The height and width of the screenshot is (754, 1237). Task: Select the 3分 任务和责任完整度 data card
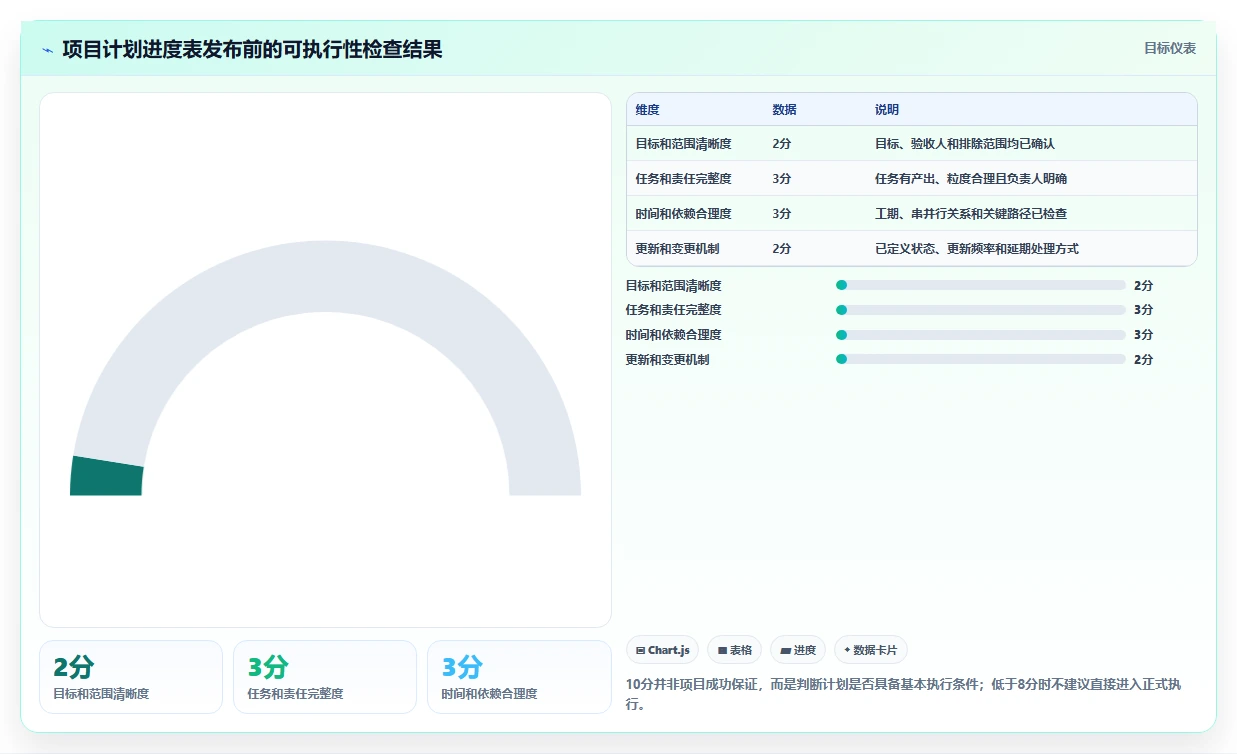pyautogui.click(x=325, y=677)
